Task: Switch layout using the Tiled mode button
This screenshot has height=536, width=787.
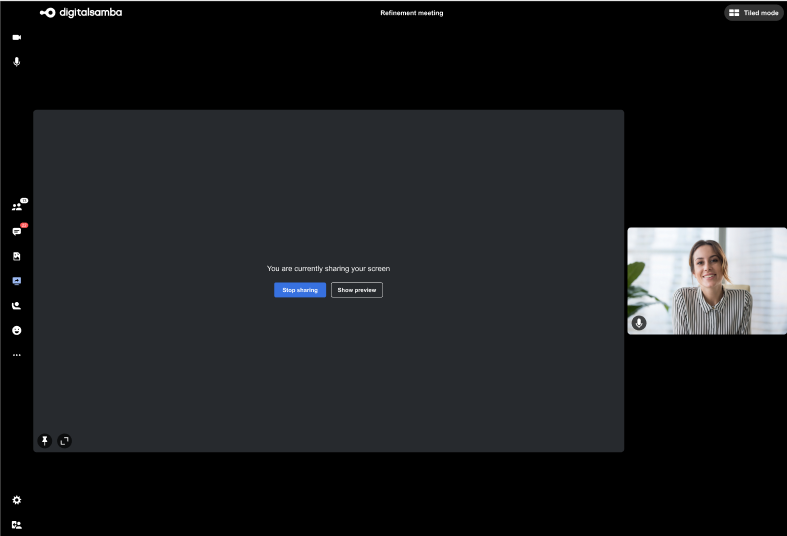Action: [754, 13]
